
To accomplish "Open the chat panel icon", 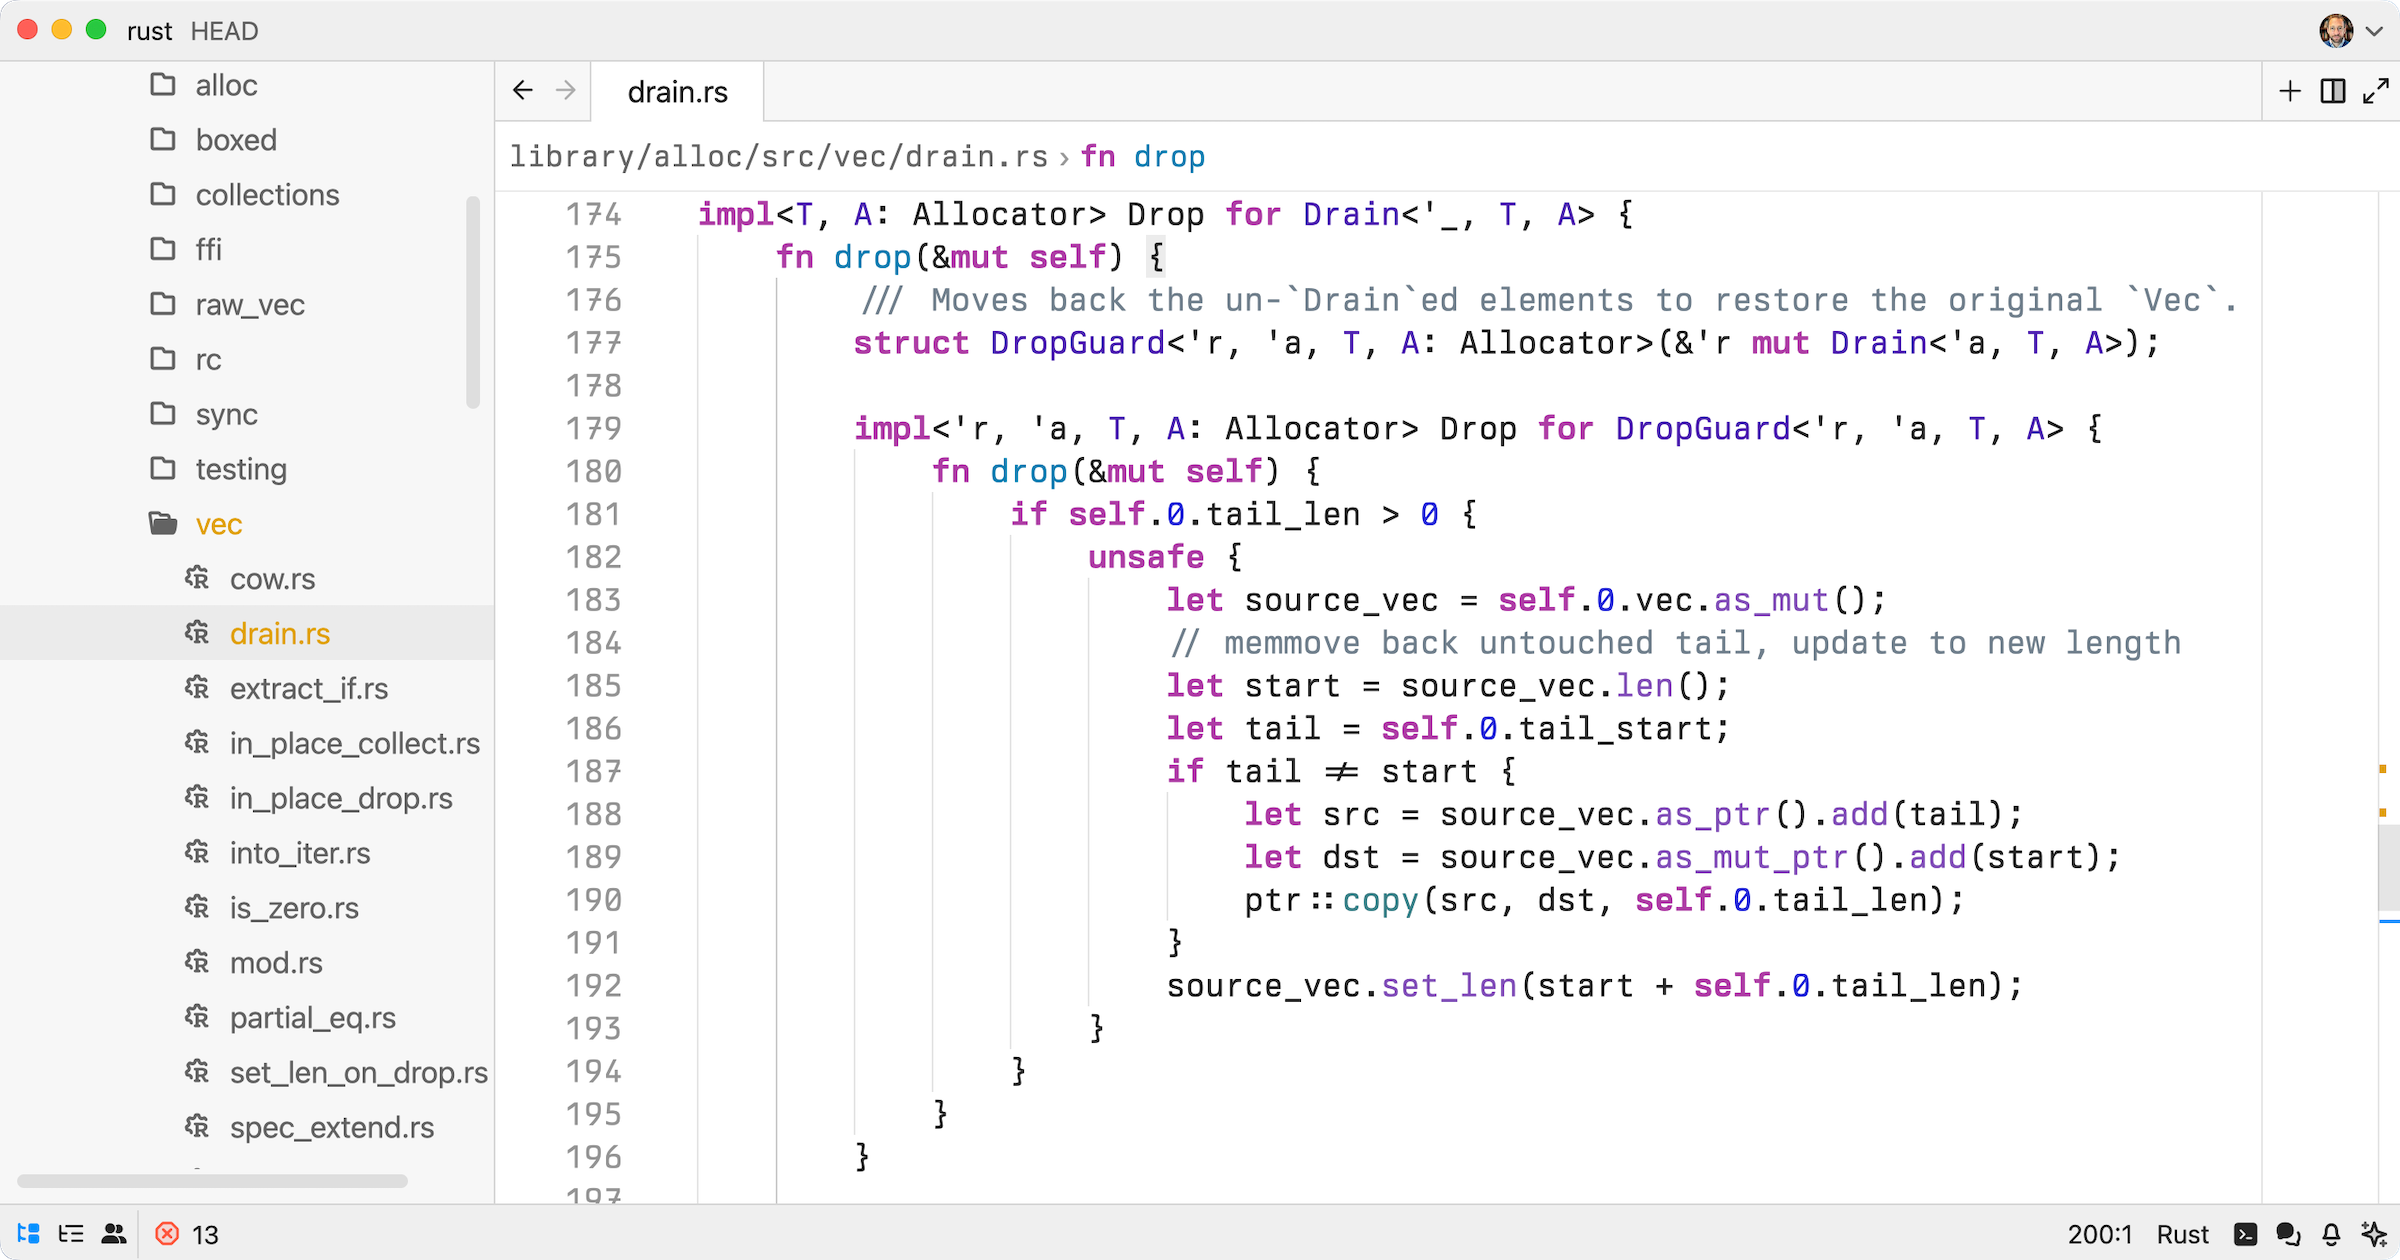I will 2288,1234.
